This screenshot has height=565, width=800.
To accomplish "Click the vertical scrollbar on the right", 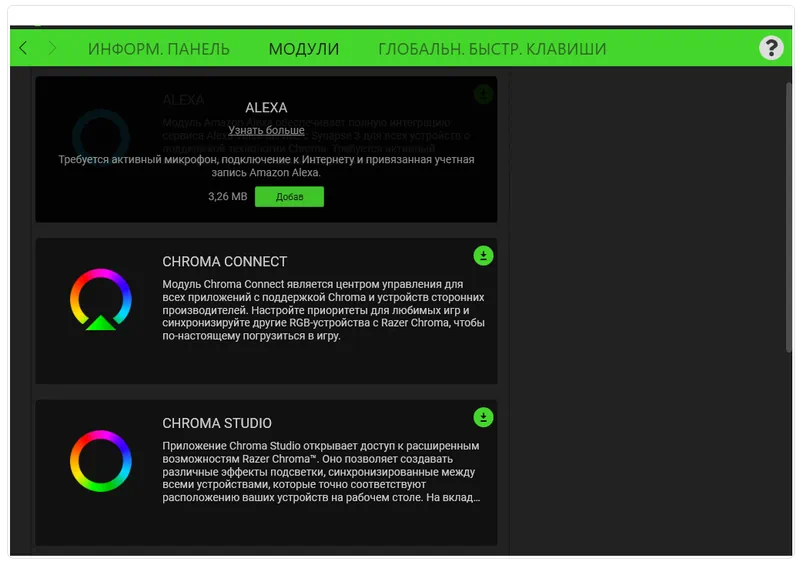I will coord(789,217).
